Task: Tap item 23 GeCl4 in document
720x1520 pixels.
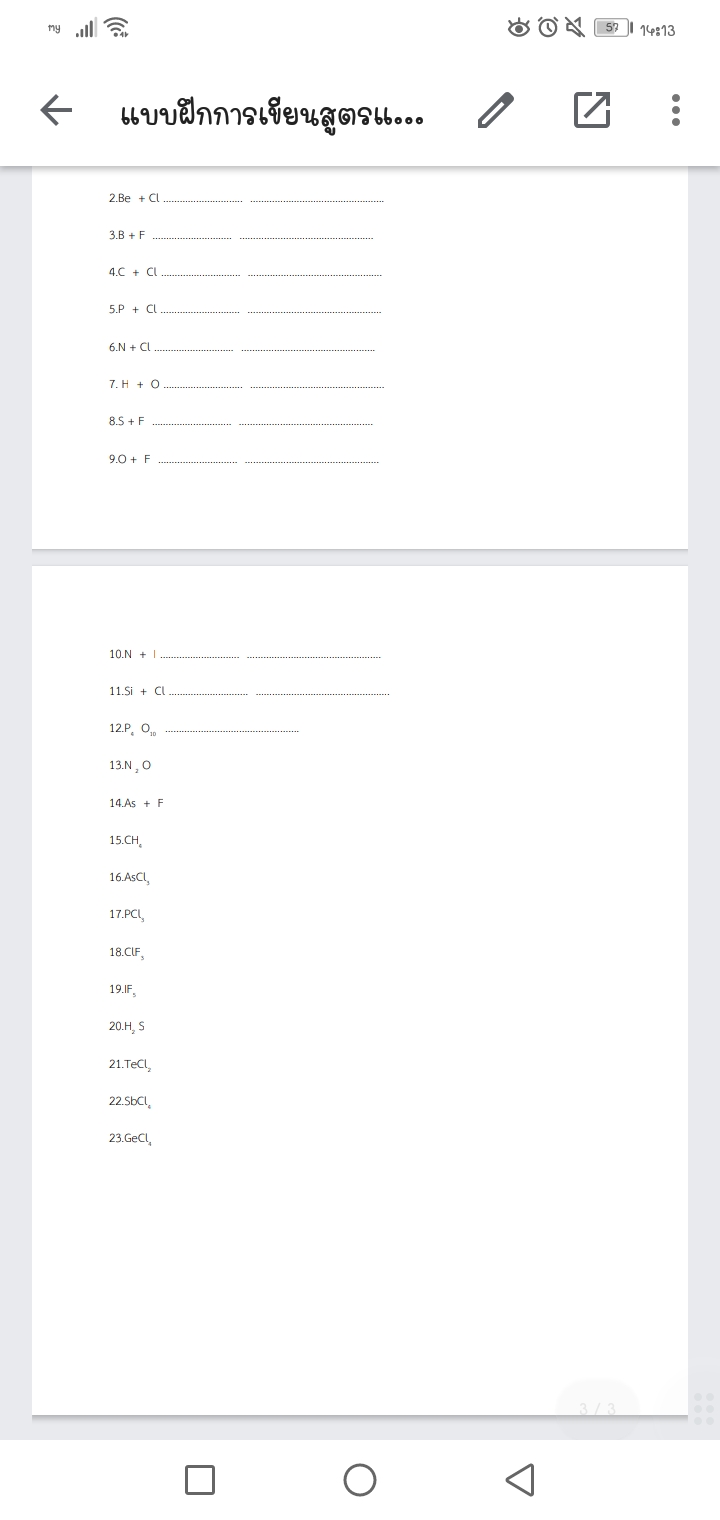Action: click(x=130, y=1139)
